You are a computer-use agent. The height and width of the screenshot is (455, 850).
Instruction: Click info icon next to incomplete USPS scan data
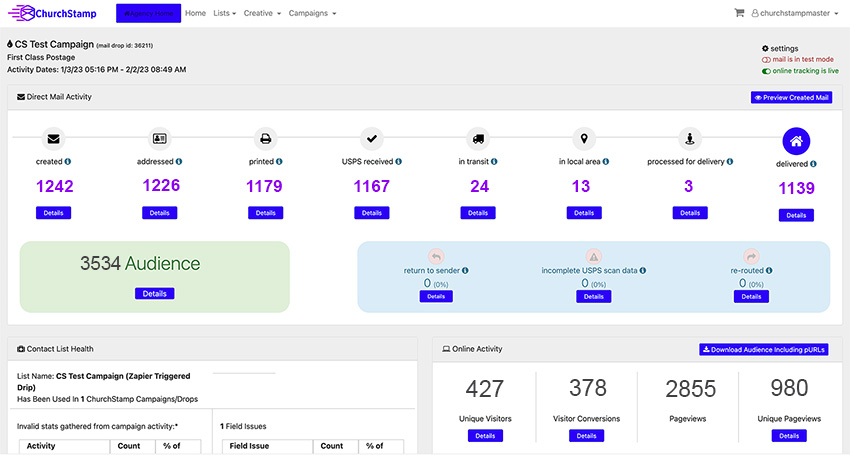[x=642, y=271]
